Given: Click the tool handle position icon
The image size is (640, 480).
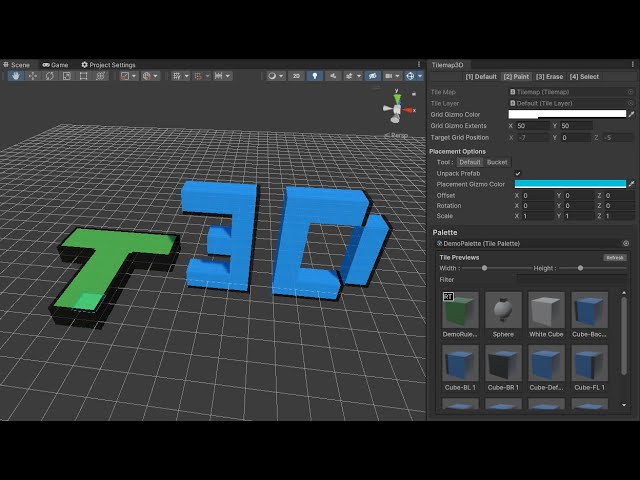Looking at the screenshot, I should point(125,76).
